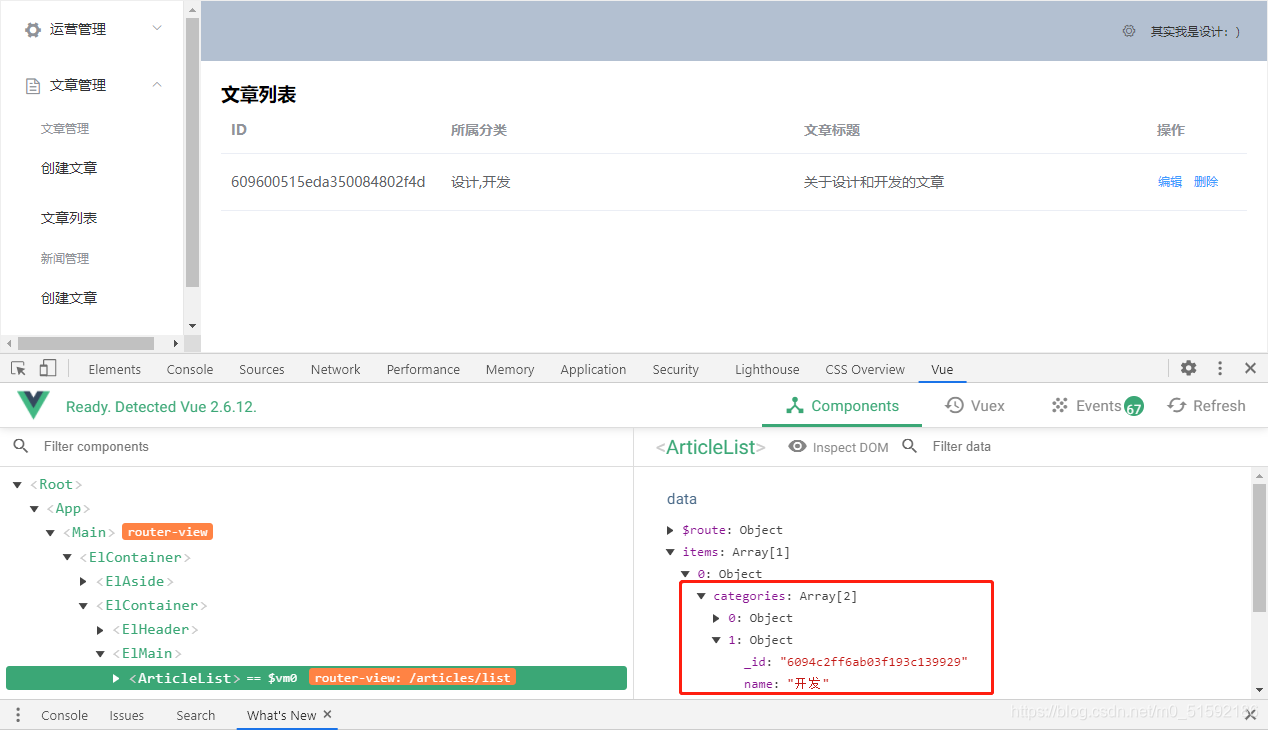Open the settings gear in the page header
Screen dimensions: 1268x730
tap(1129, 31)
